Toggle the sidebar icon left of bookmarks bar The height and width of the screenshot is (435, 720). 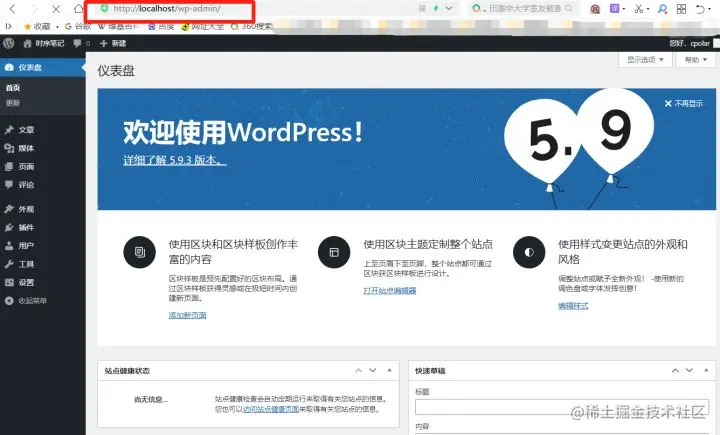coord(8,26)
